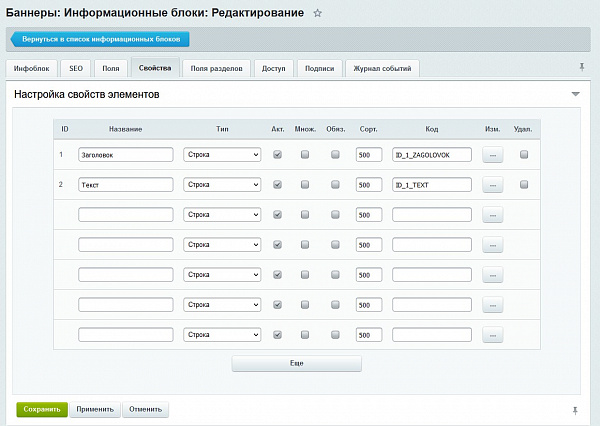Toggle multiple checkbox for Текст property
The height and width of the screenshot is (426, 600).
coord(305,184)
